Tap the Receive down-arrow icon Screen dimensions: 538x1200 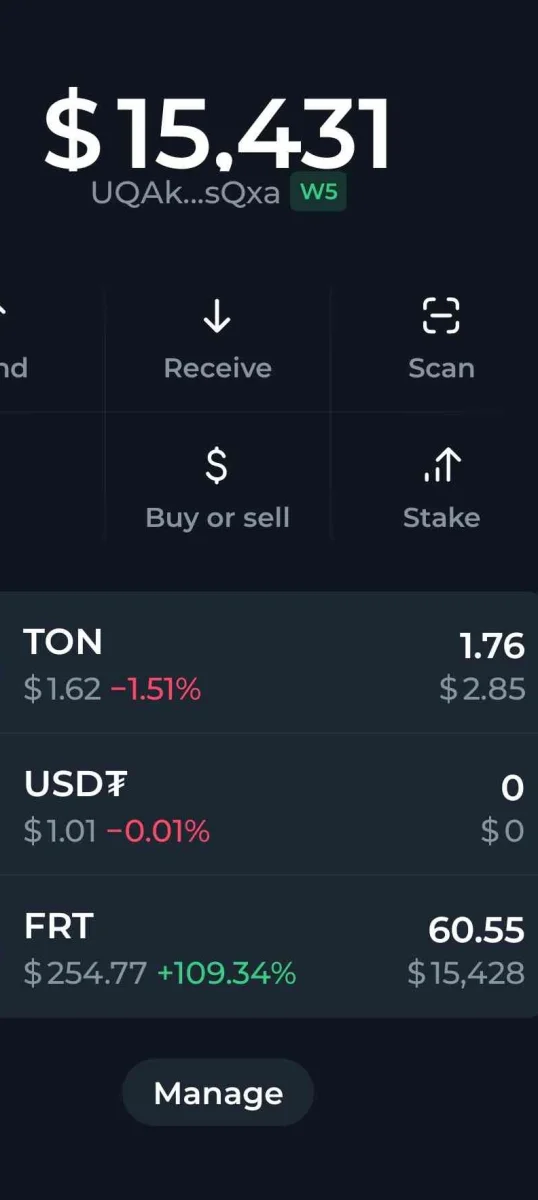(217, 318)
